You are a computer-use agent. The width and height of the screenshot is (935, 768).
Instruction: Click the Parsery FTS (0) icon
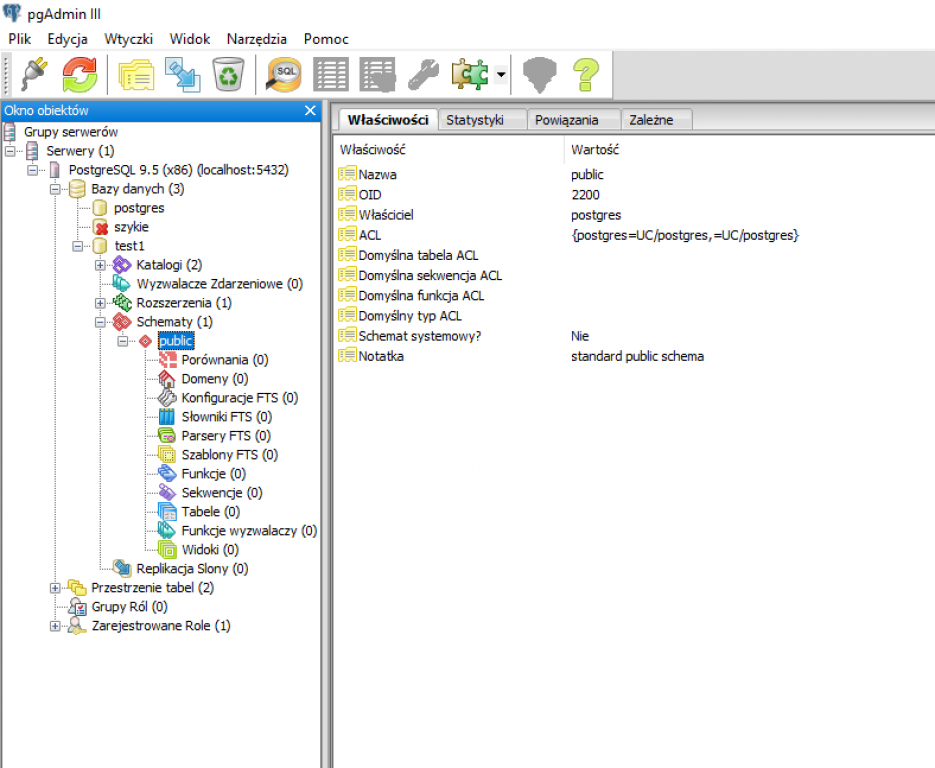(x=168, y=436)
